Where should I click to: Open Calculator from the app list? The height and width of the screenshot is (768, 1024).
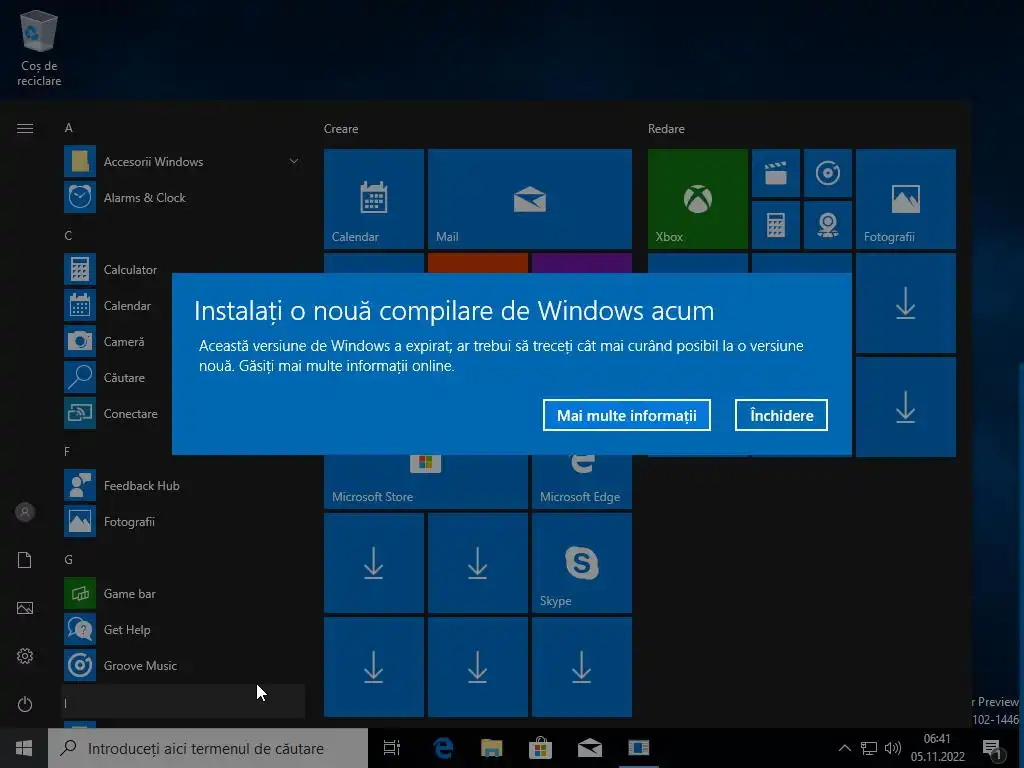tap(118, 270)
